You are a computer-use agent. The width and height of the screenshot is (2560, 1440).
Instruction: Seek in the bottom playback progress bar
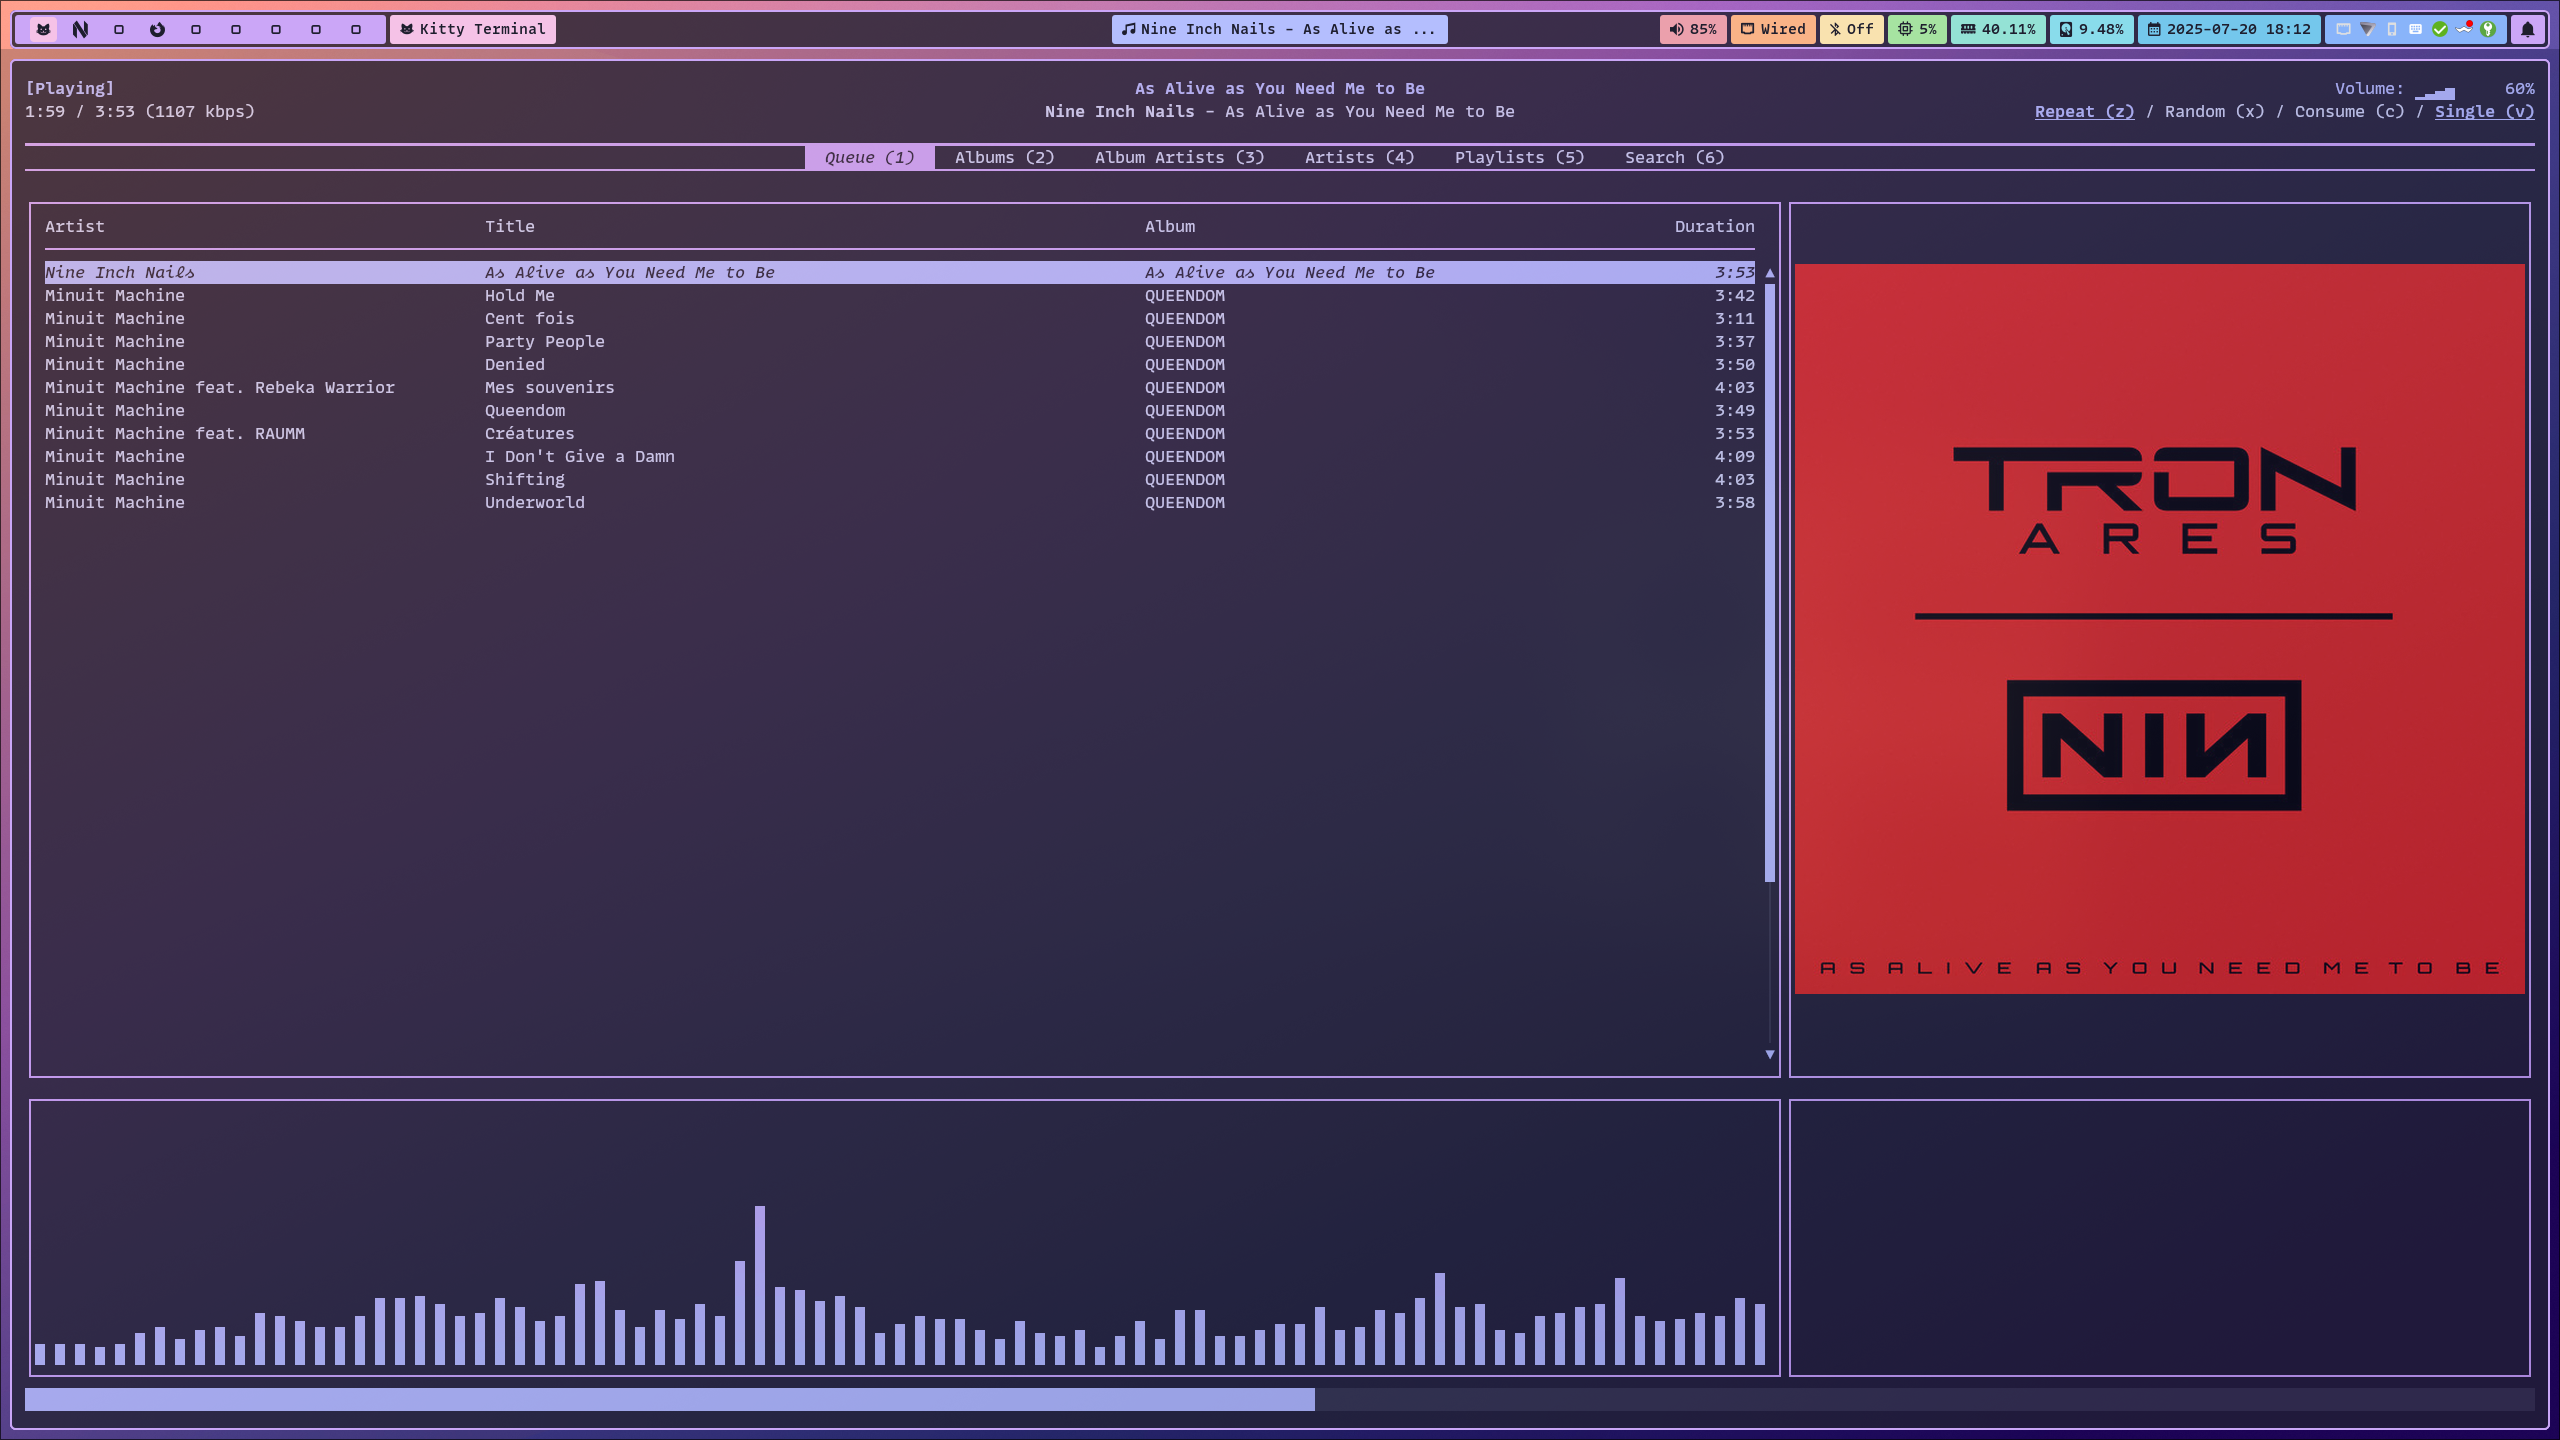[x=1279, y=1399]
